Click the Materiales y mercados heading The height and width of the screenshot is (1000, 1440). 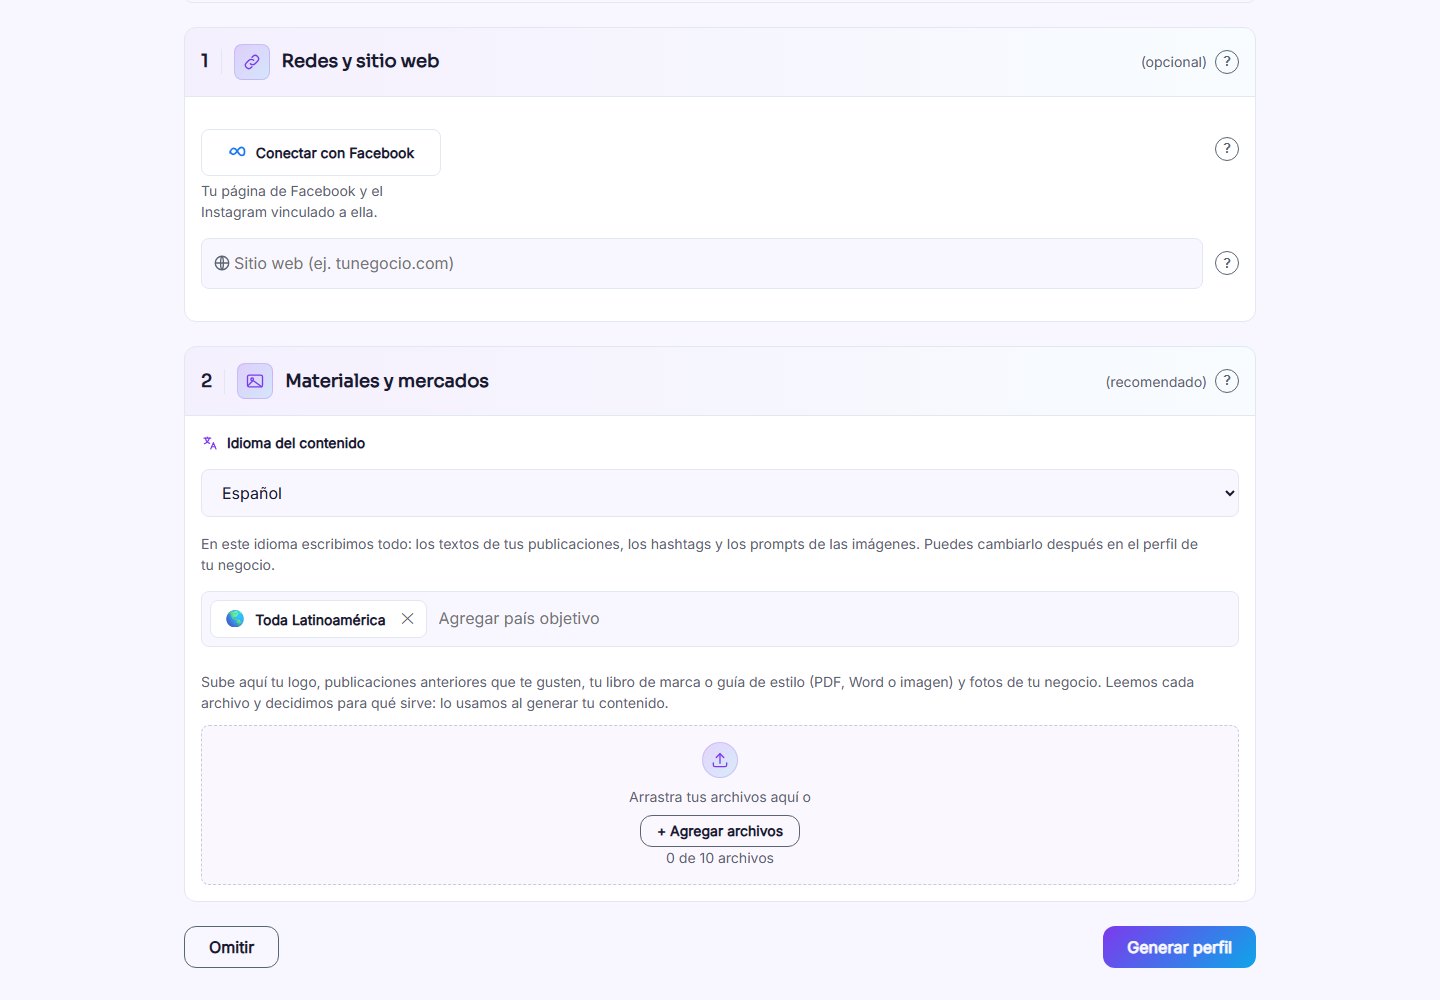(x=387, y=381)
